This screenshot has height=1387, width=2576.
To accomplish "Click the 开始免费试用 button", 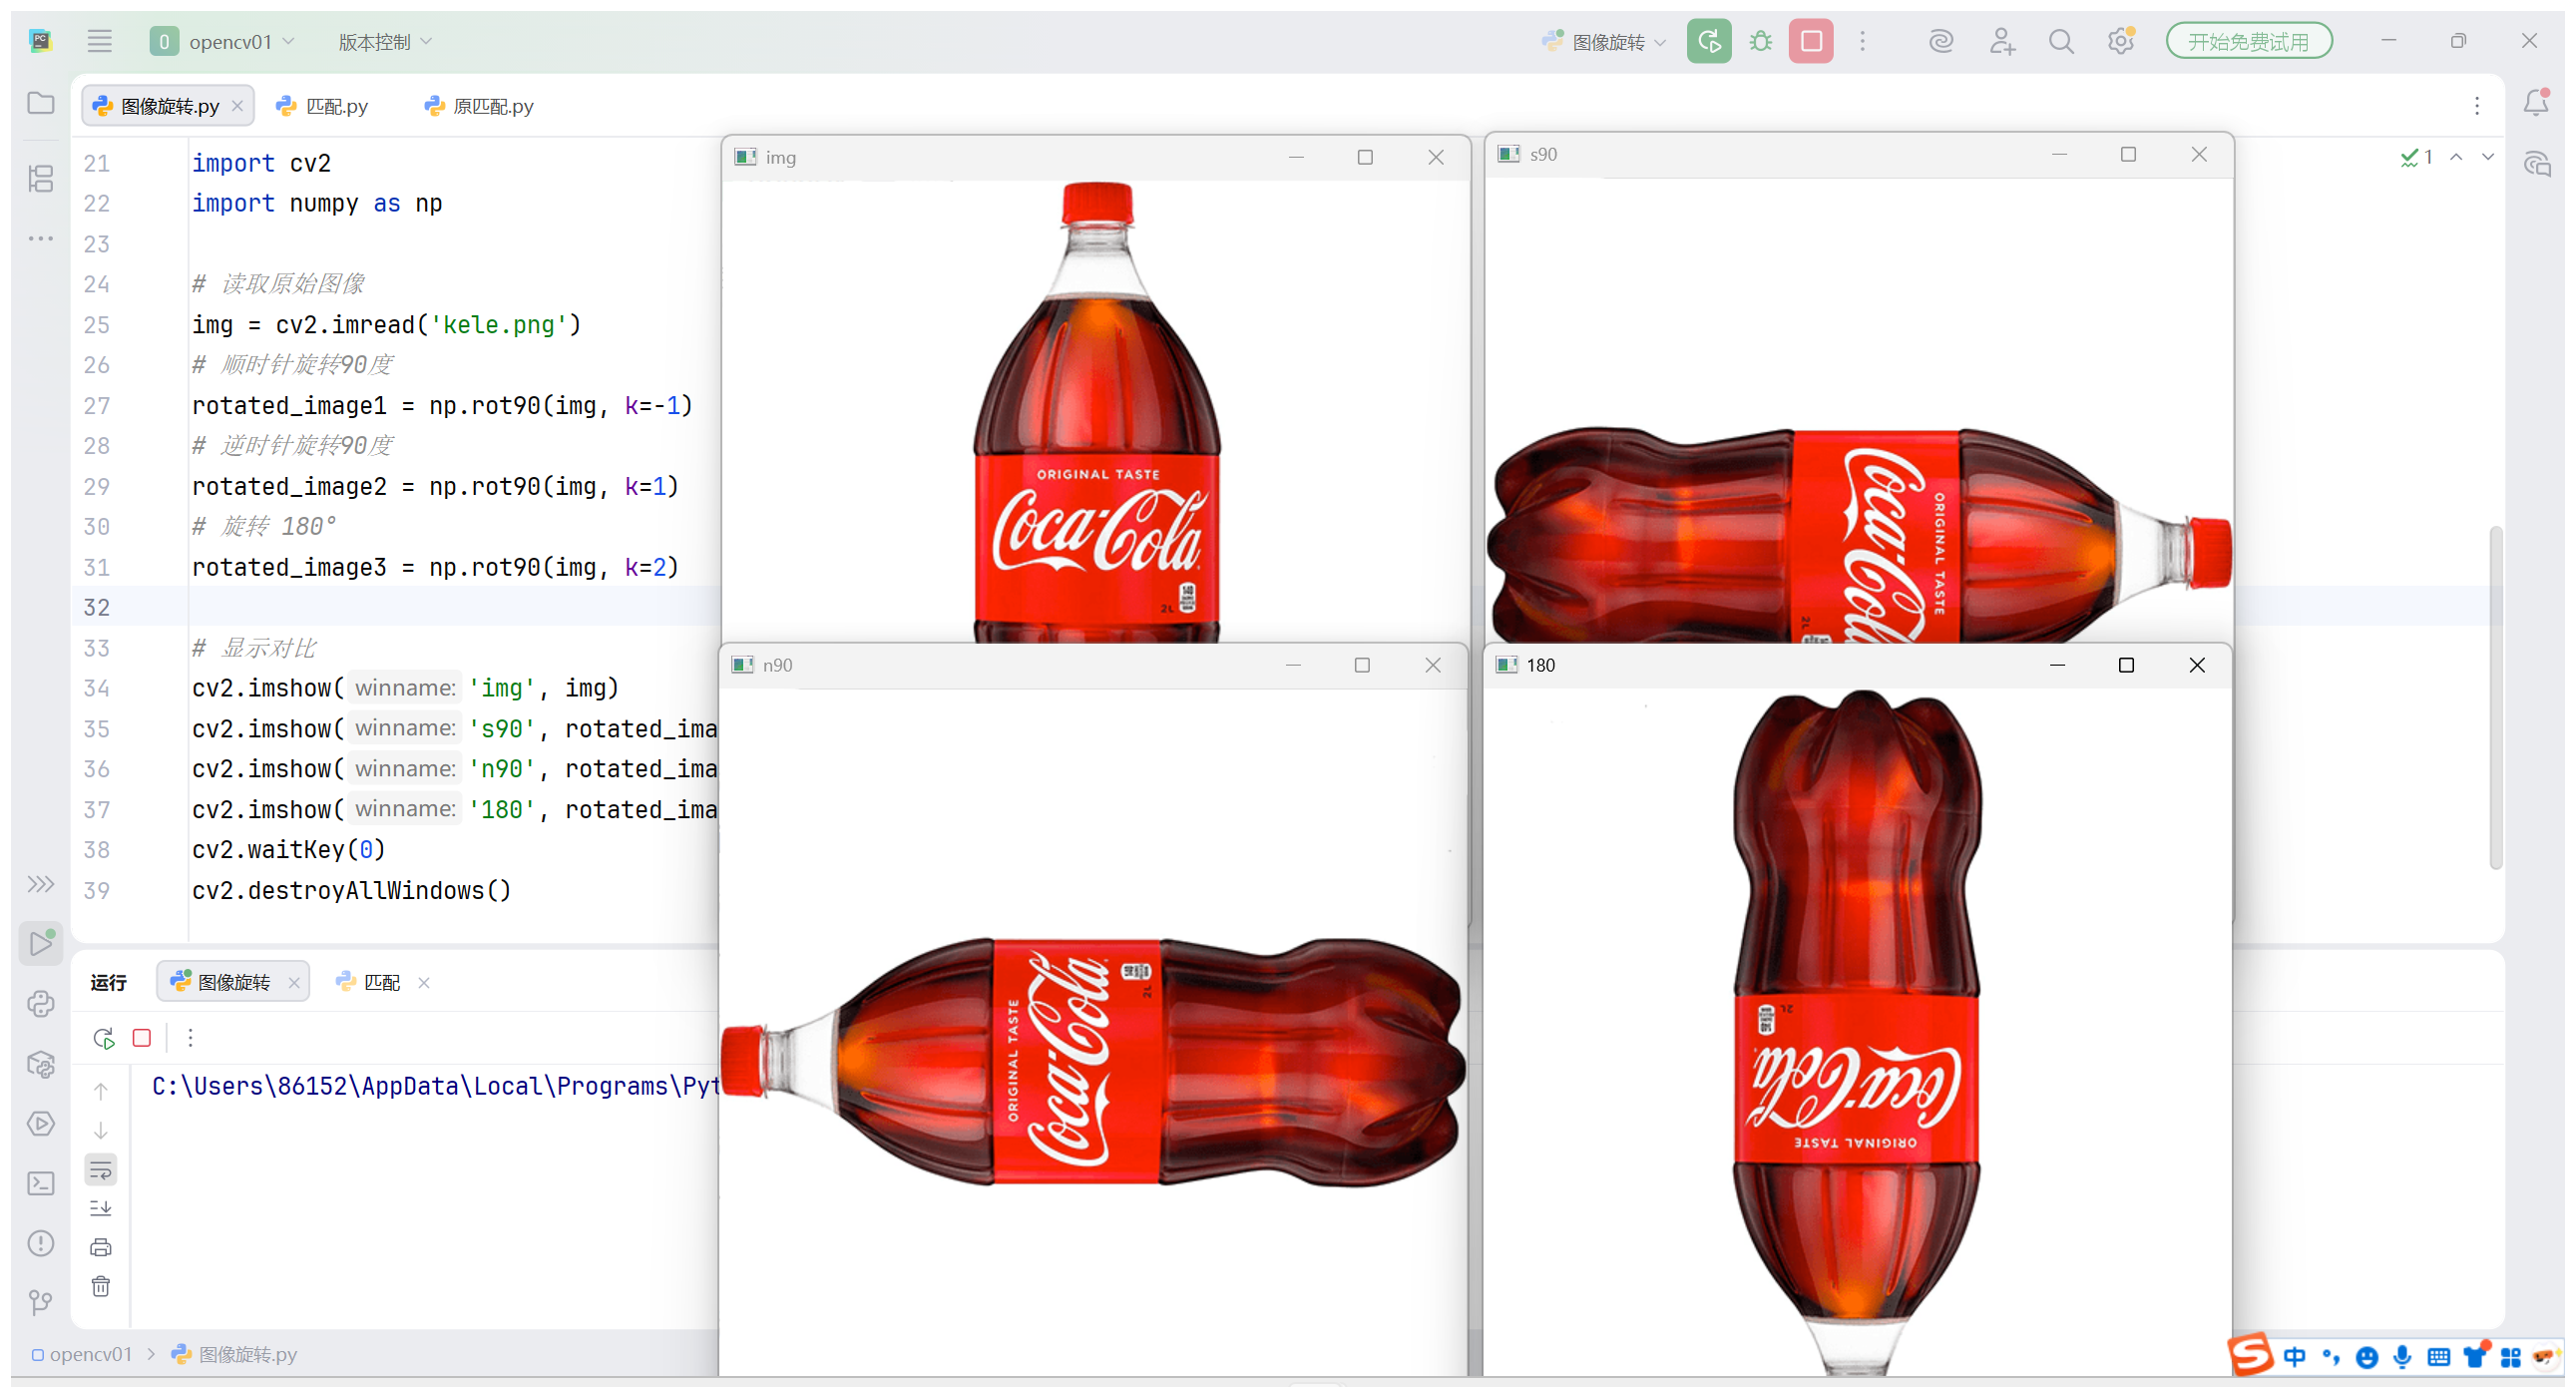I will pyautogui.click(x=2248, y=42).
